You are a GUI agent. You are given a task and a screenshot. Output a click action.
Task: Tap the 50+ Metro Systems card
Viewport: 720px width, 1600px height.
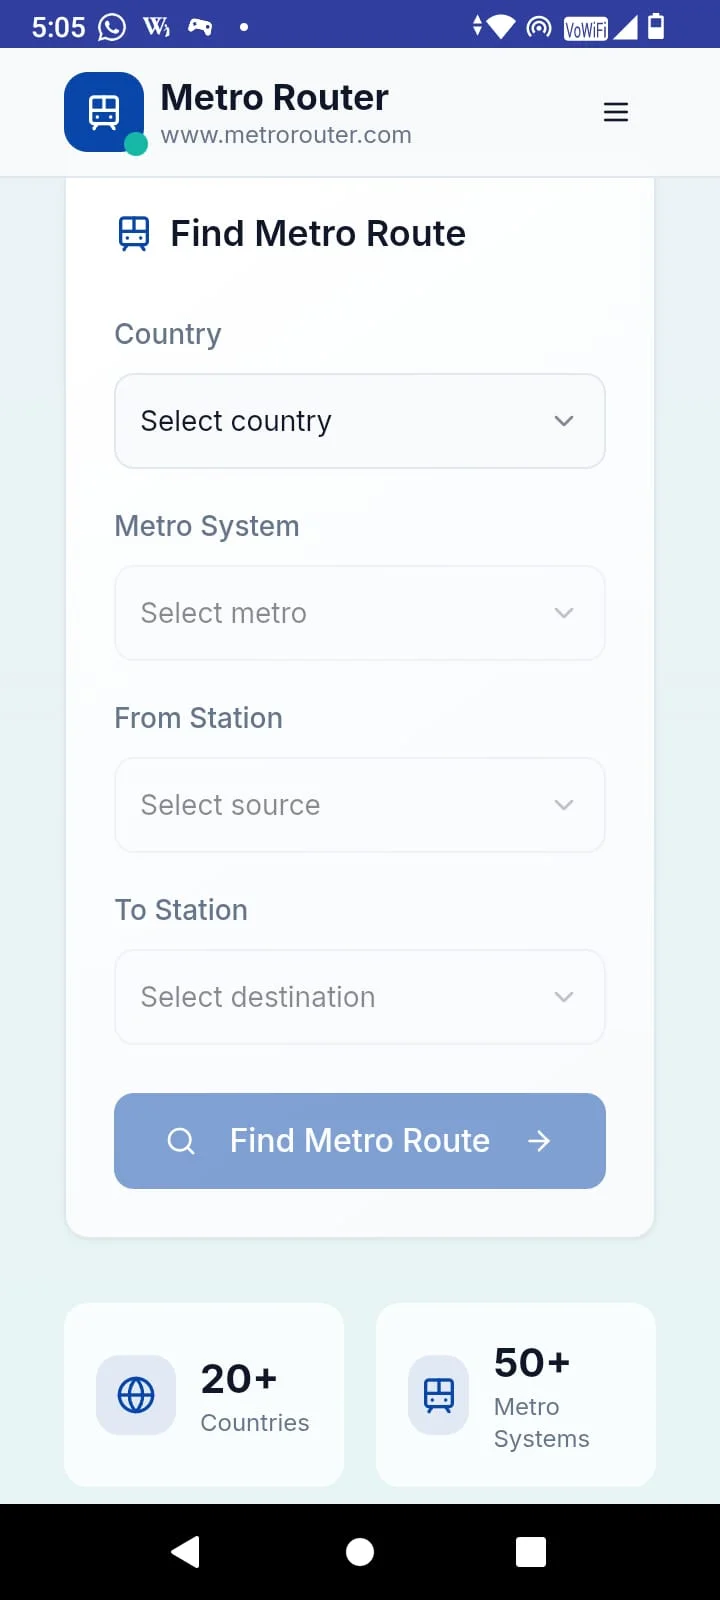pos(516,1395)
